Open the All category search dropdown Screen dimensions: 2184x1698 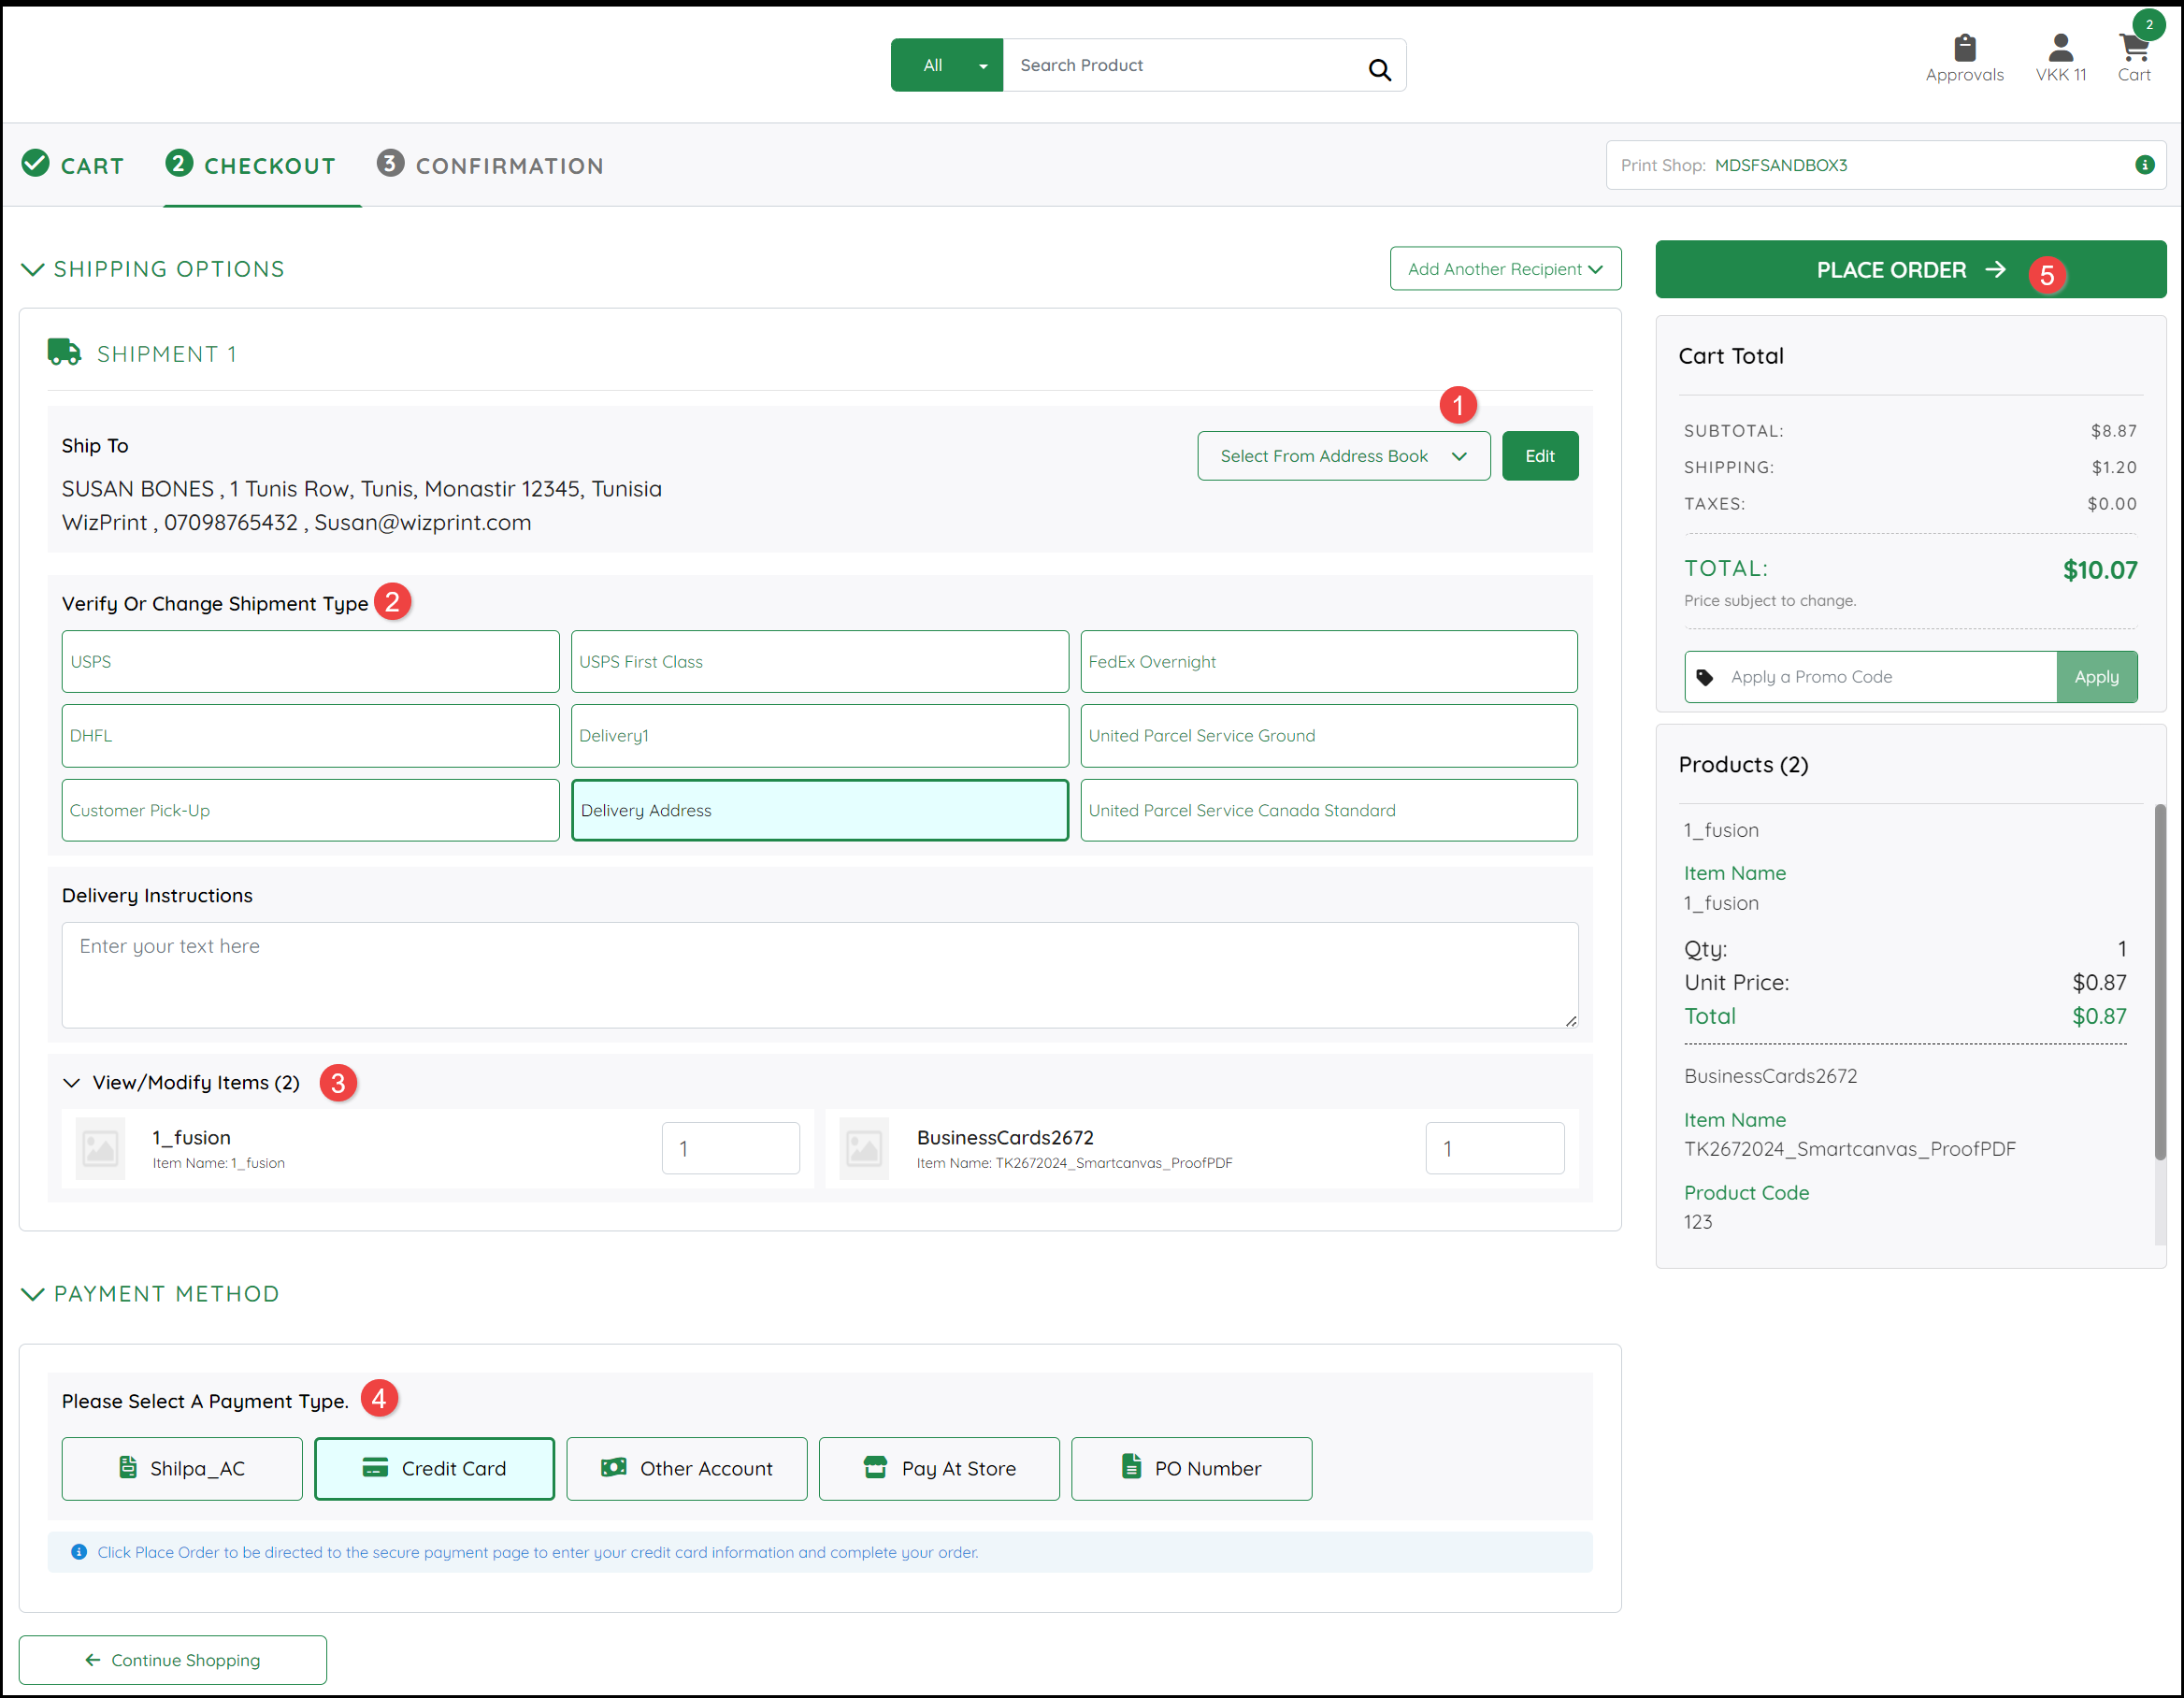point(946,65)
